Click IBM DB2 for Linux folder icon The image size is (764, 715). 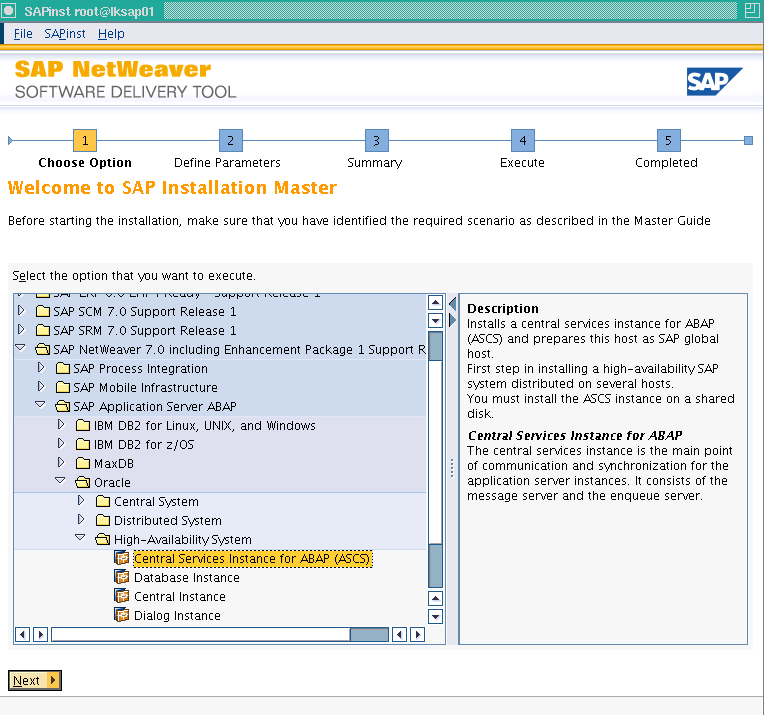83,425
